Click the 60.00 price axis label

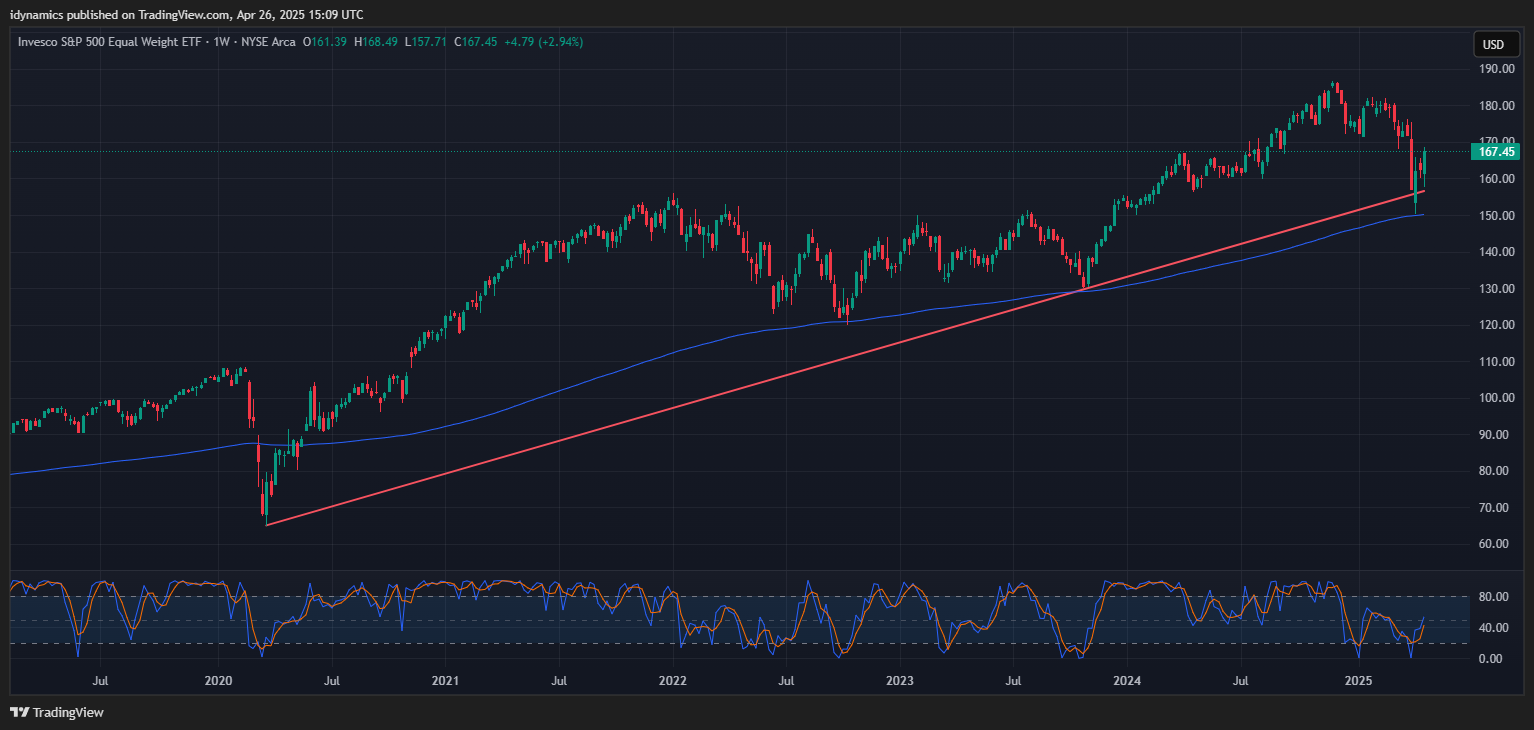click(1496, 544)
